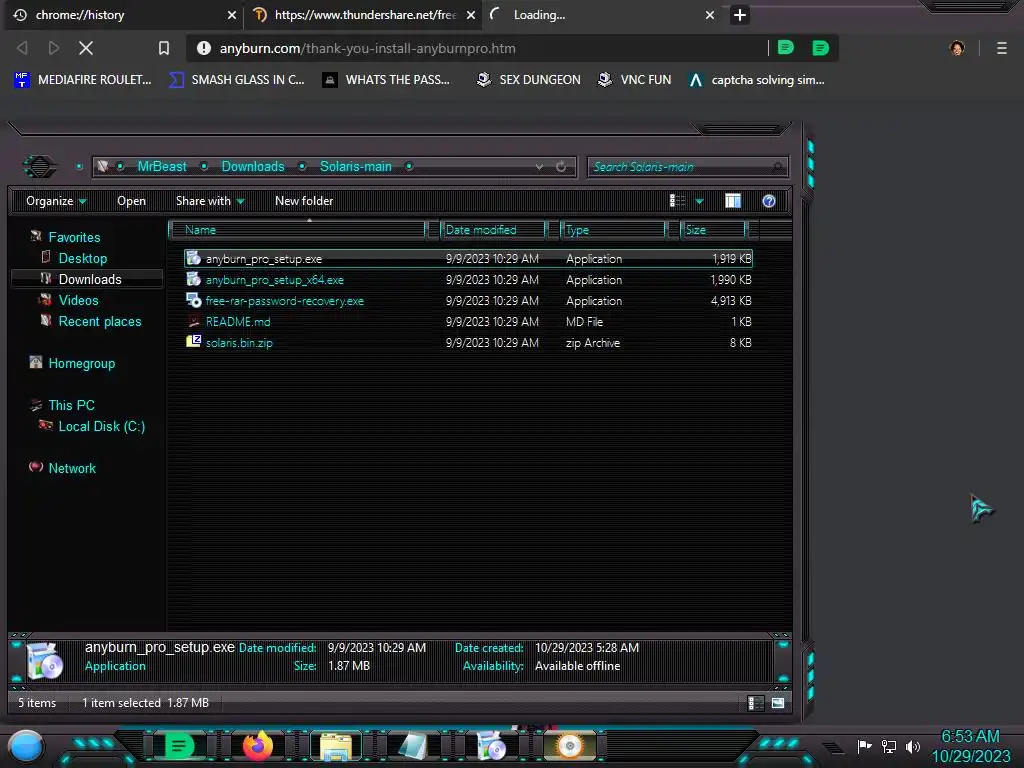Click the browser forward arrow
The image size is (1024, 768).
pyautogui.click(x=54, y=48)
